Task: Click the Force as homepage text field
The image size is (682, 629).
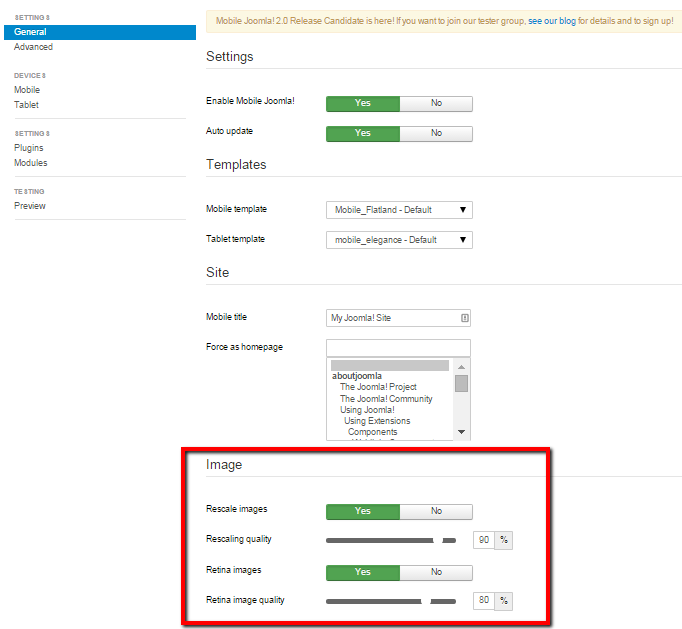Action: tap(398, 348)
